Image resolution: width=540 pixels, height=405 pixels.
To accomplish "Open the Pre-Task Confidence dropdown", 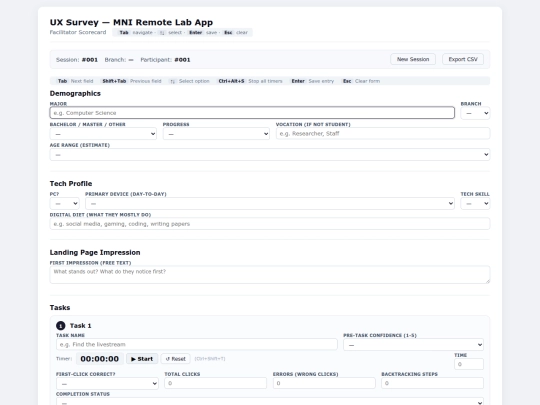I will 413,344.
